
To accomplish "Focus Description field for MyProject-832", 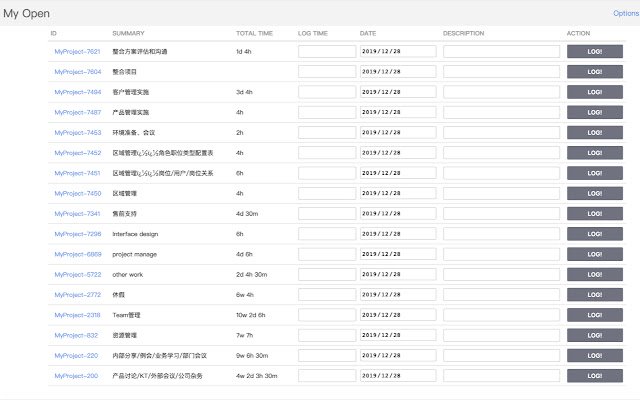I will (x=501, y=336).
